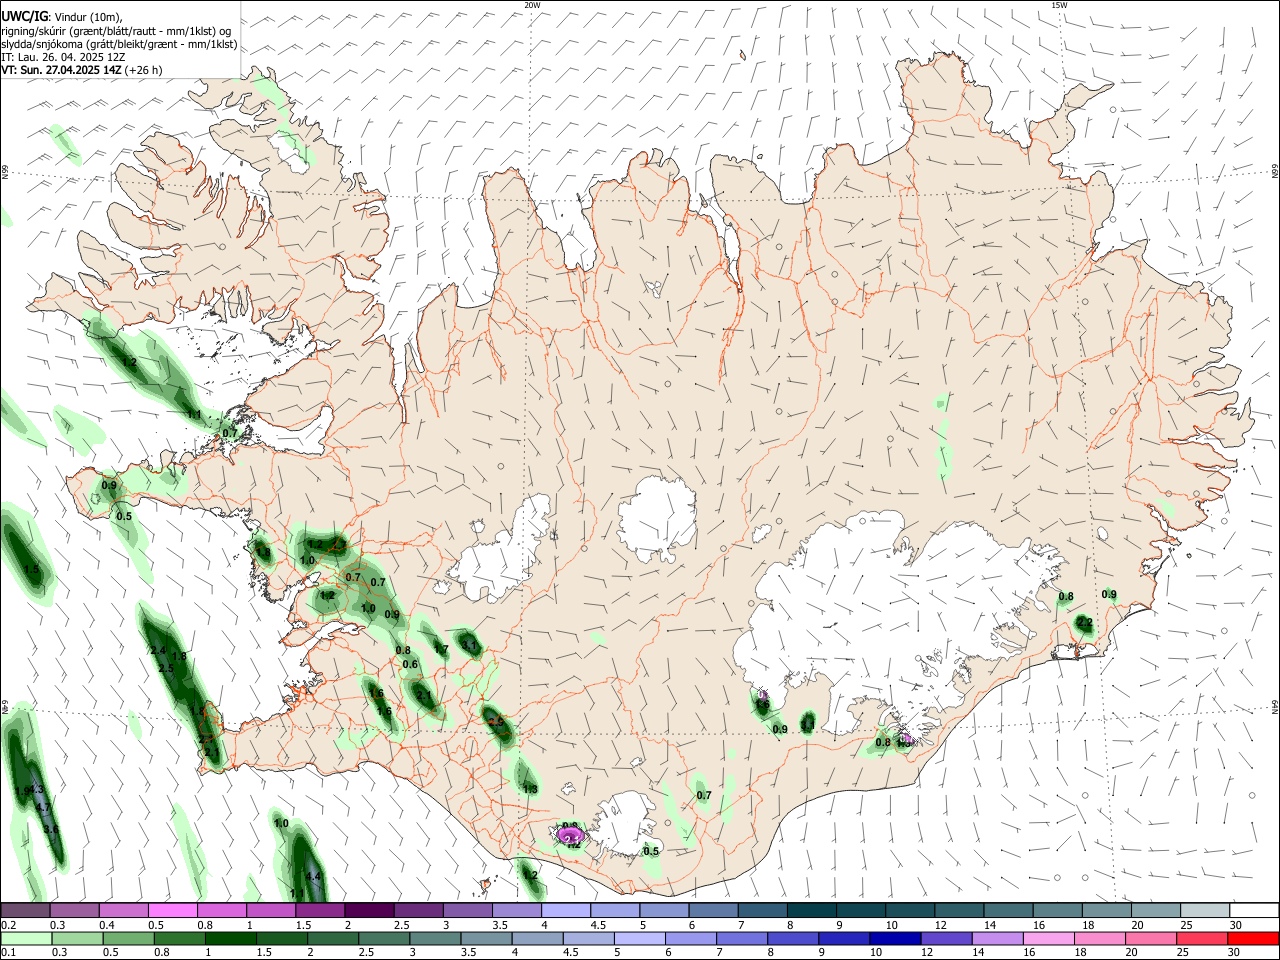Viewport: 1280px width, 960px height.
Task: Click the '20W' longitude label
Action: [x=532, y=5]
